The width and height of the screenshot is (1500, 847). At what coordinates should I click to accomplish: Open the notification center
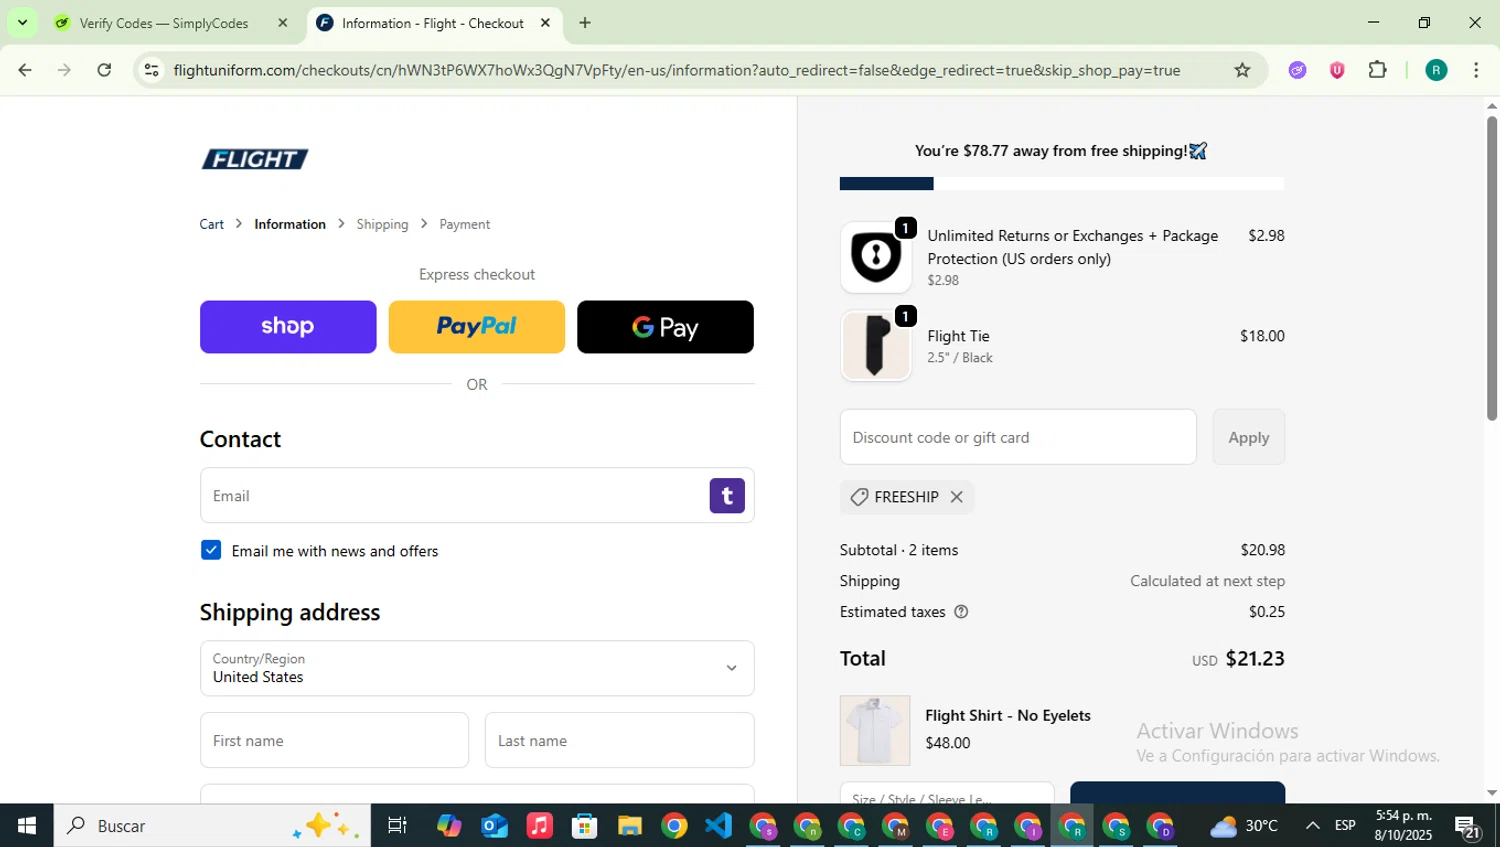tap(1468, 827)
